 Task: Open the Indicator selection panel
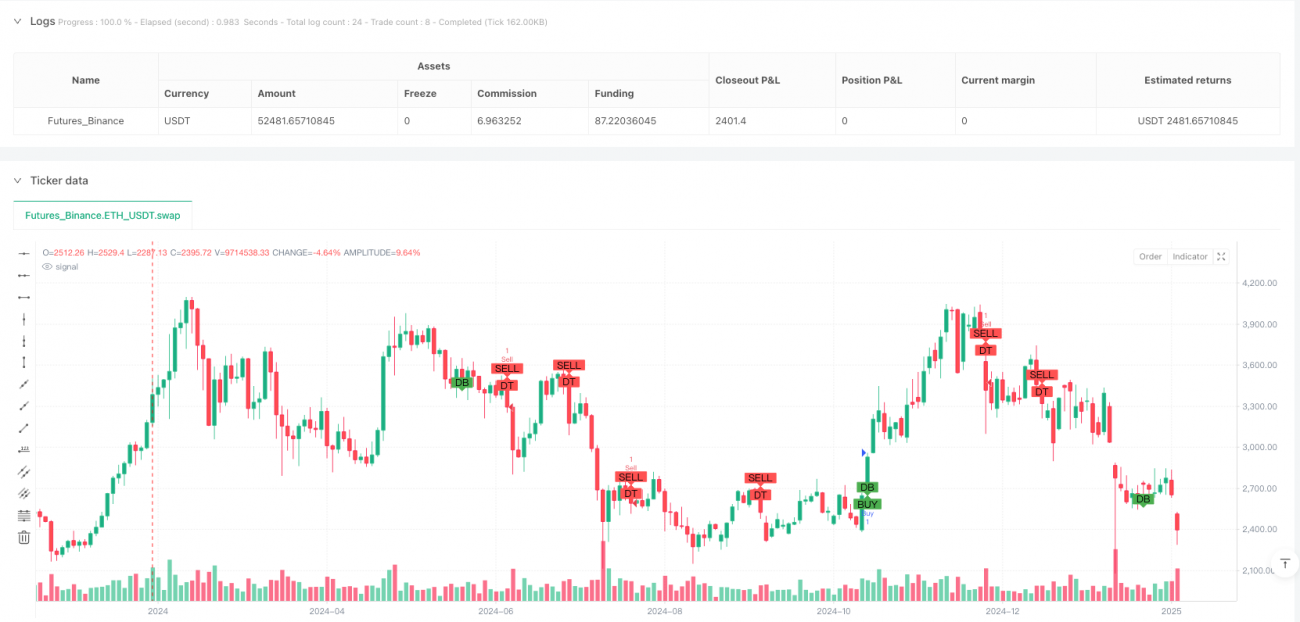1188,256
